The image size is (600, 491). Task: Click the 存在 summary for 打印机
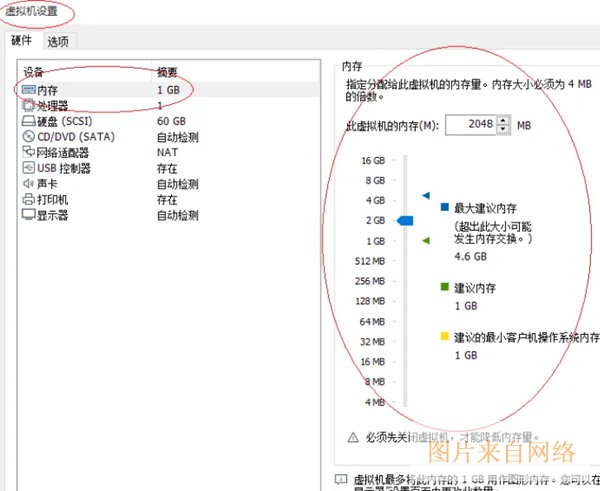[167, 200]
